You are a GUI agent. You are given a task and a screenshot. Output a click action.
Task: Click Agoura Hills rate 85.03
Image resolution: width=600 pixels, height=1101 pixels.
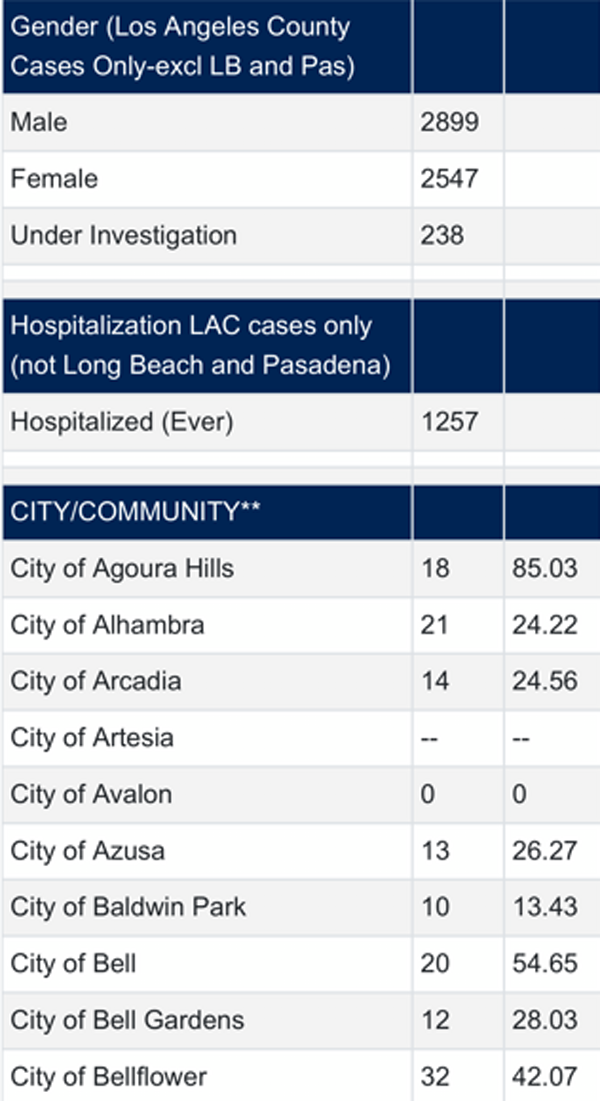click(545, 568)
